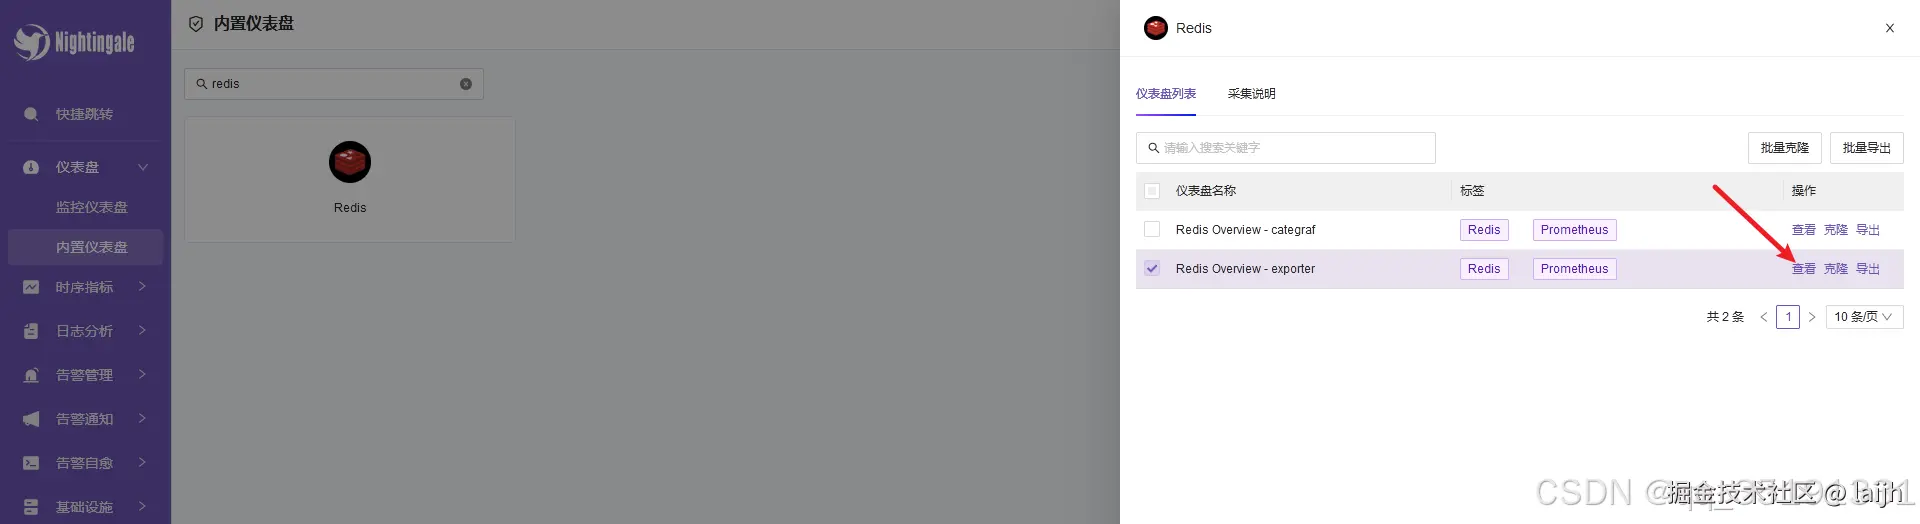
Task: Expand the 告警管理 menu chevron
Action: pyautogui.click(x=143, y=375)
